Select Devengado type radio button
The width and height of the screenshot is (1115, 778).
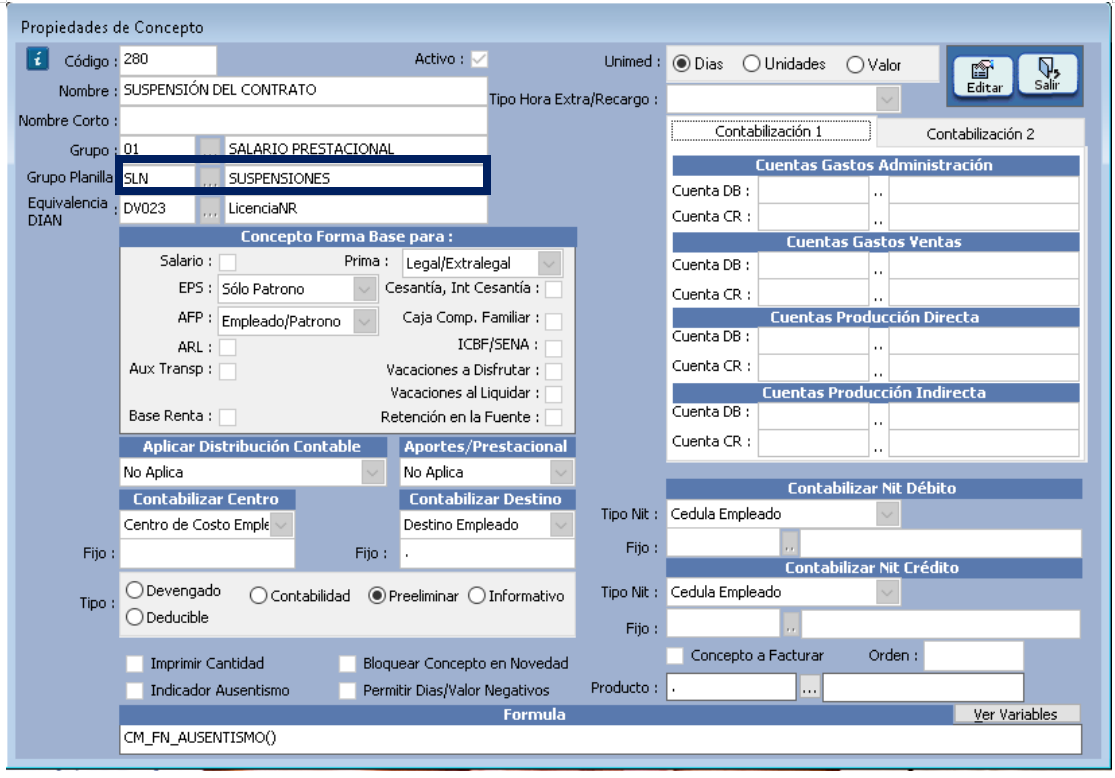pyautogui.click(x=134, y=590)
